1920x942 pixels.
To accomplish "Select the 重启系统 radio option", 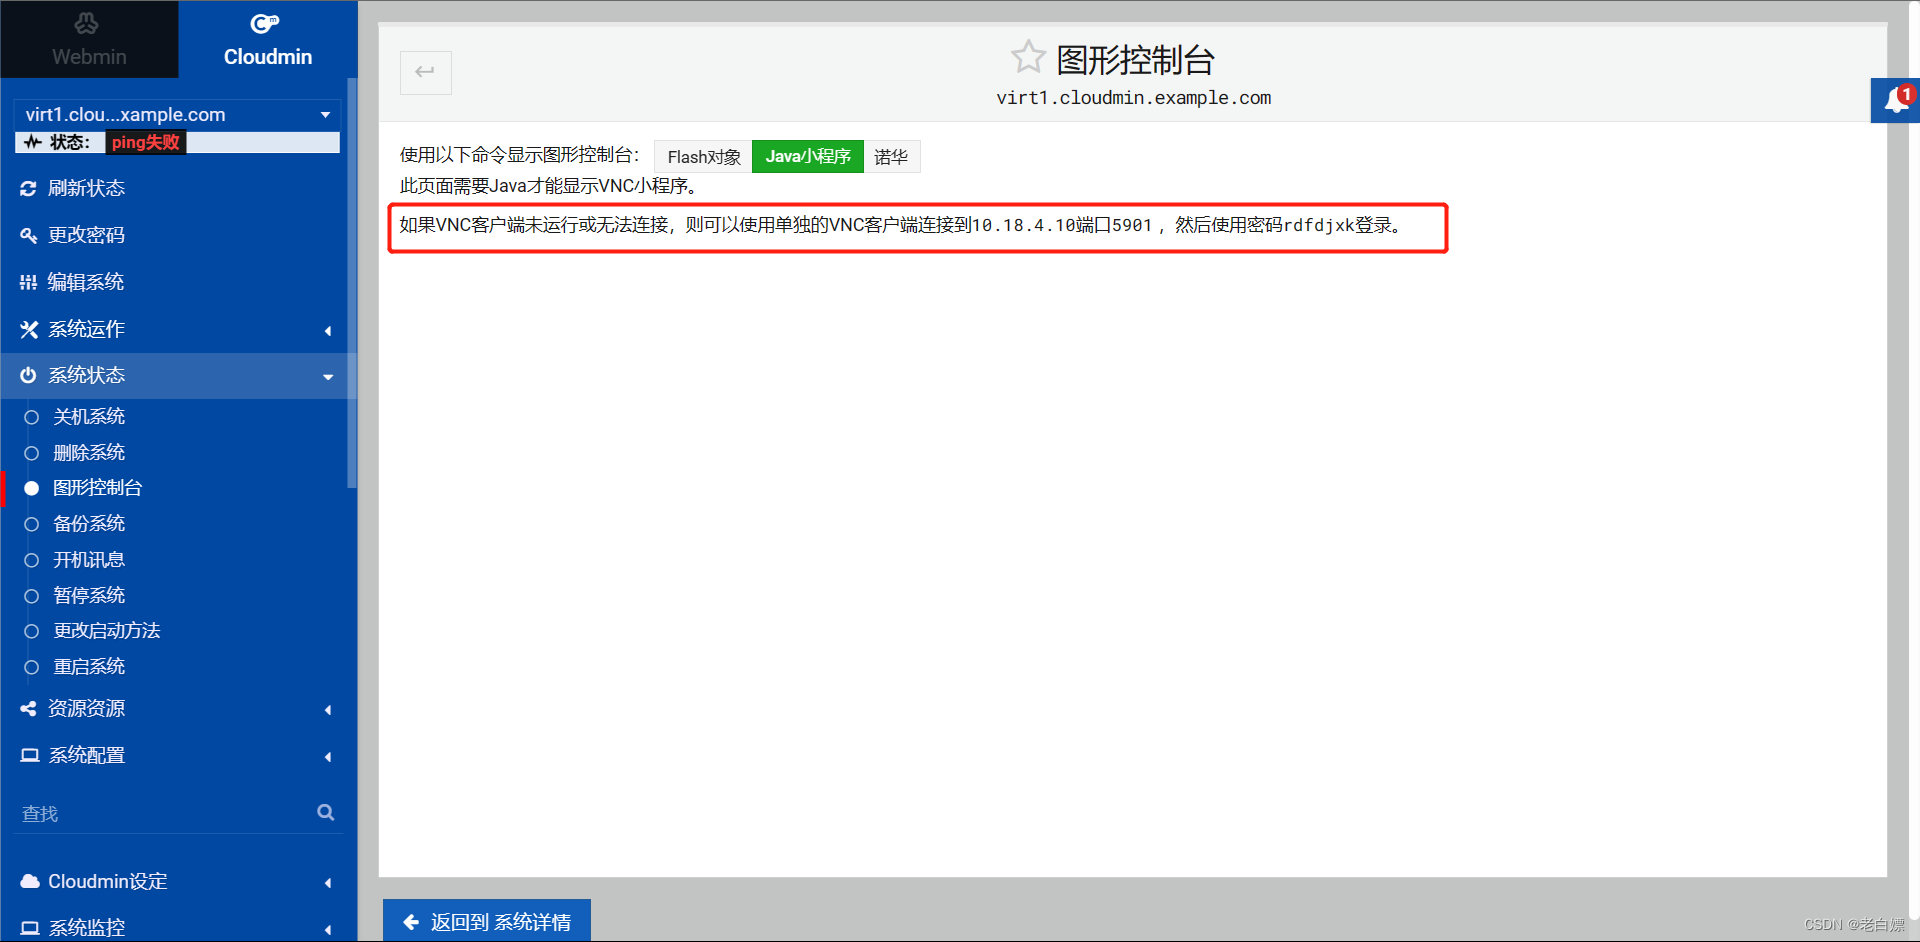I will tap(32, 666).
